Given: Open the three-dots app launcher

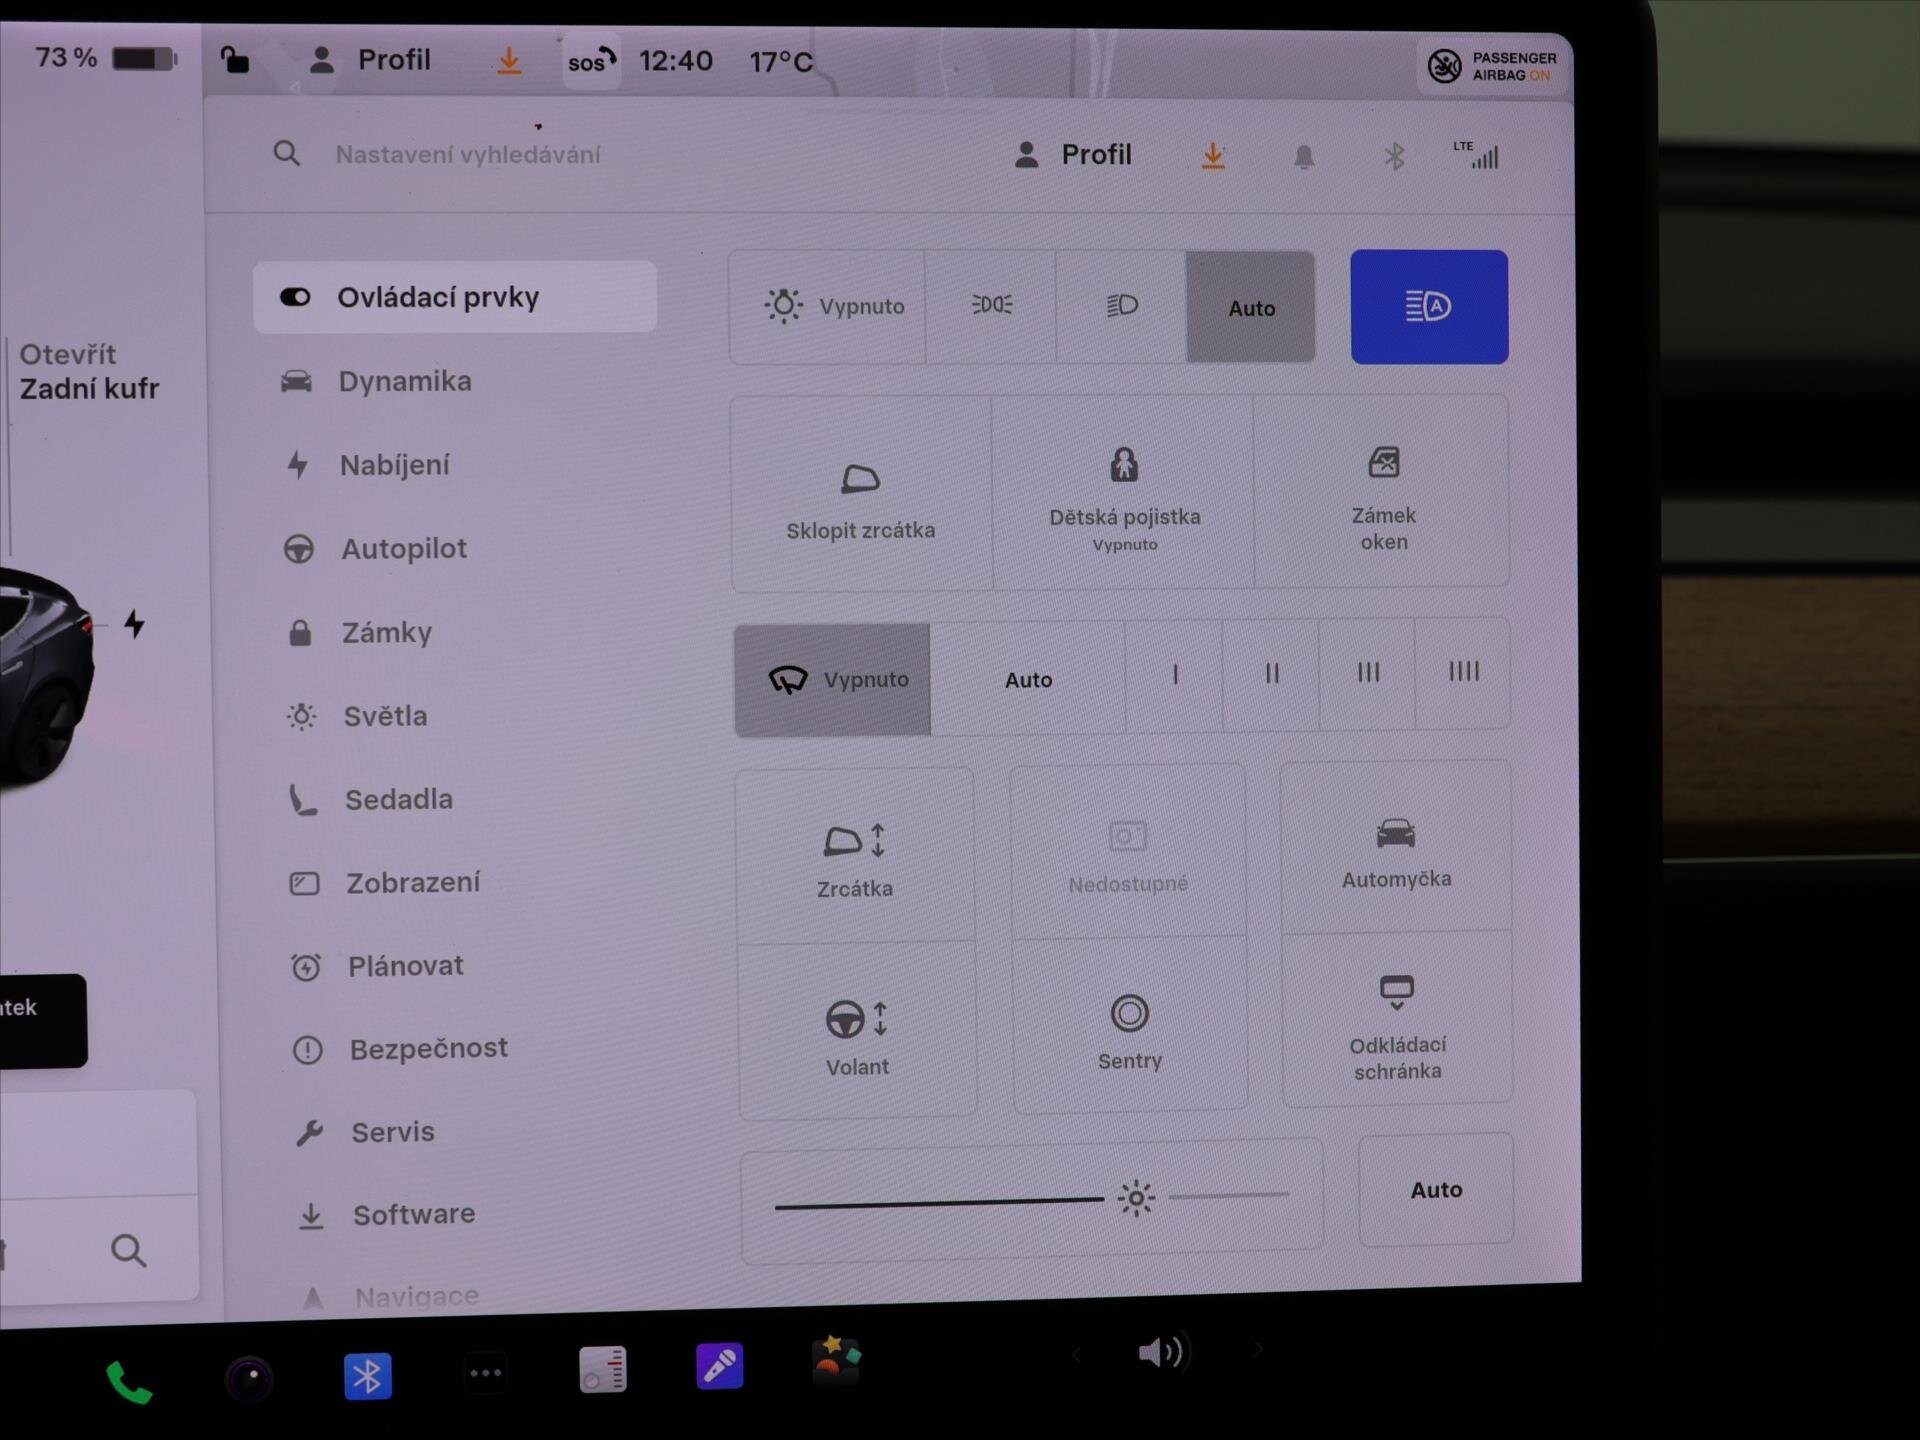Looking at the screenshot, I should [x=486, y=1373].
